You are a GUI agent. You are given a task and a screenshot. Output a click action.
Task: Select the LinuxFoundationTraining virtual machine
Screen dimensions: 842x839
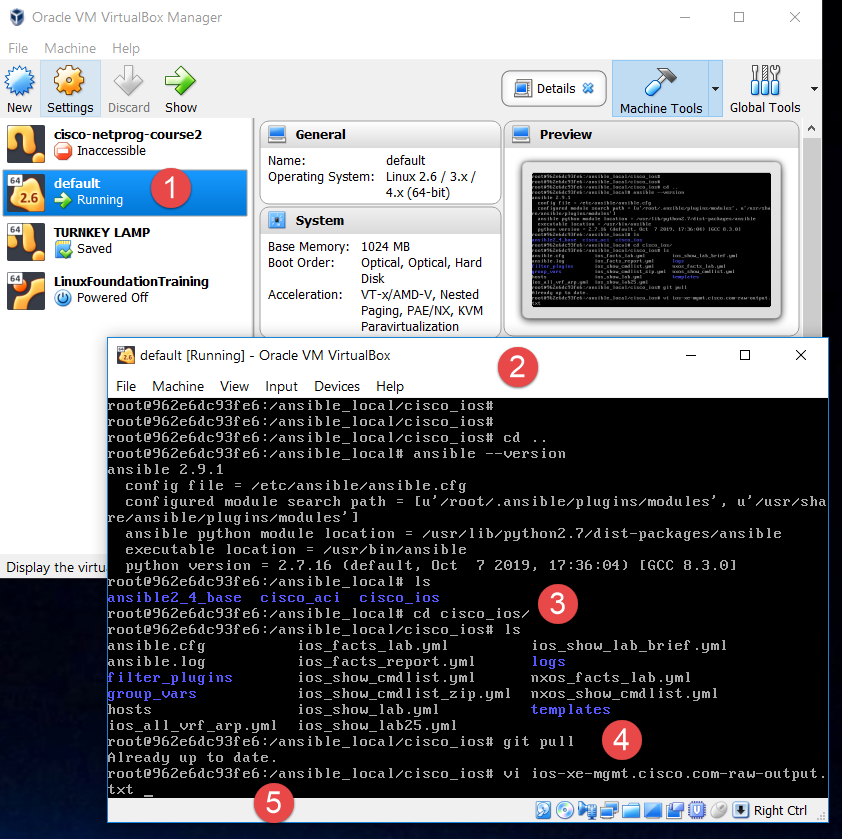click(125, 290)
